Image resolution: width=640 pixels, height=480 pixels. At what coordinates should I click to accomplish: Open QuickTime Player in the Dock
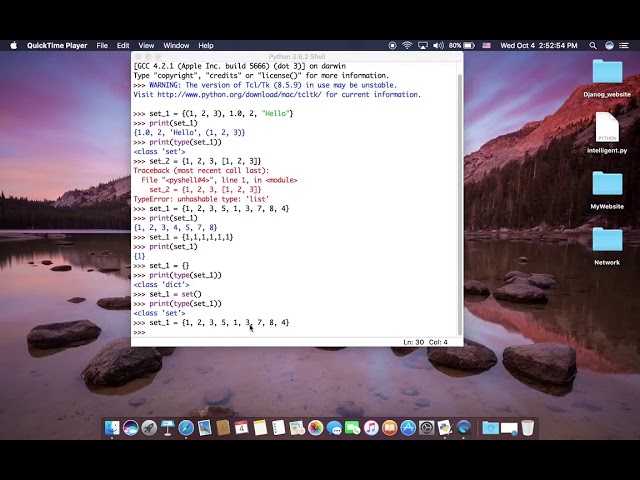click(464, 428)
